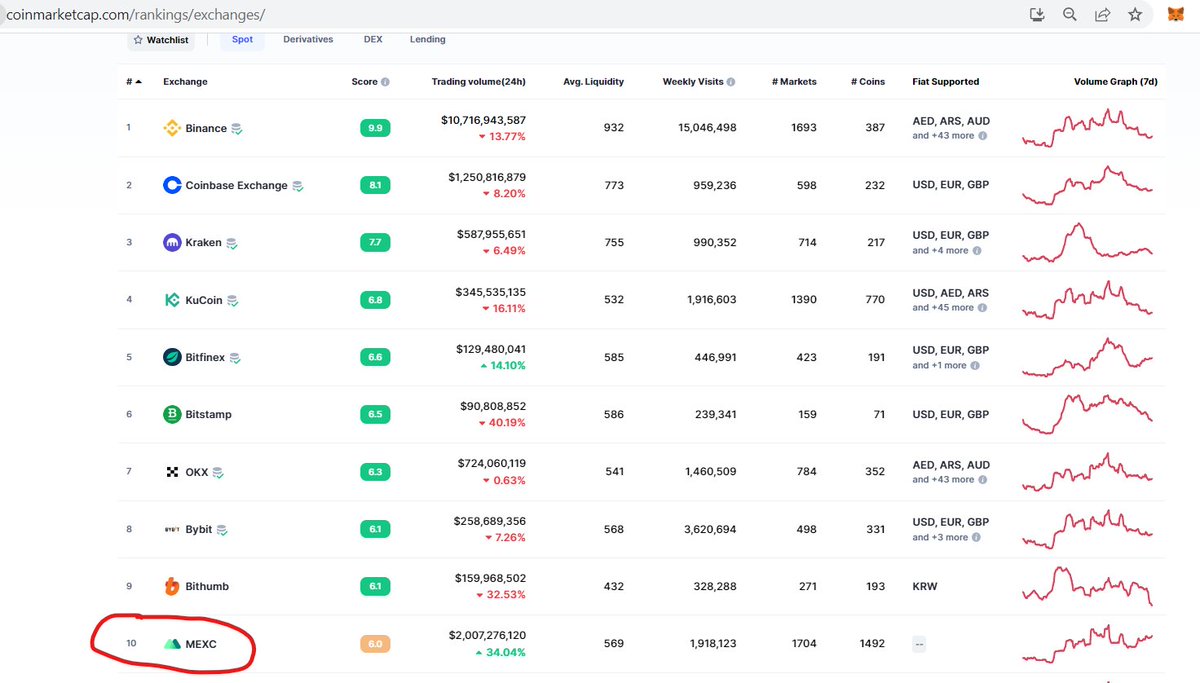Click the proof-of-reserves badge beside Coinbase Exchange
This screenshot has width=1200, height=683.
click(x=298, y=186)
